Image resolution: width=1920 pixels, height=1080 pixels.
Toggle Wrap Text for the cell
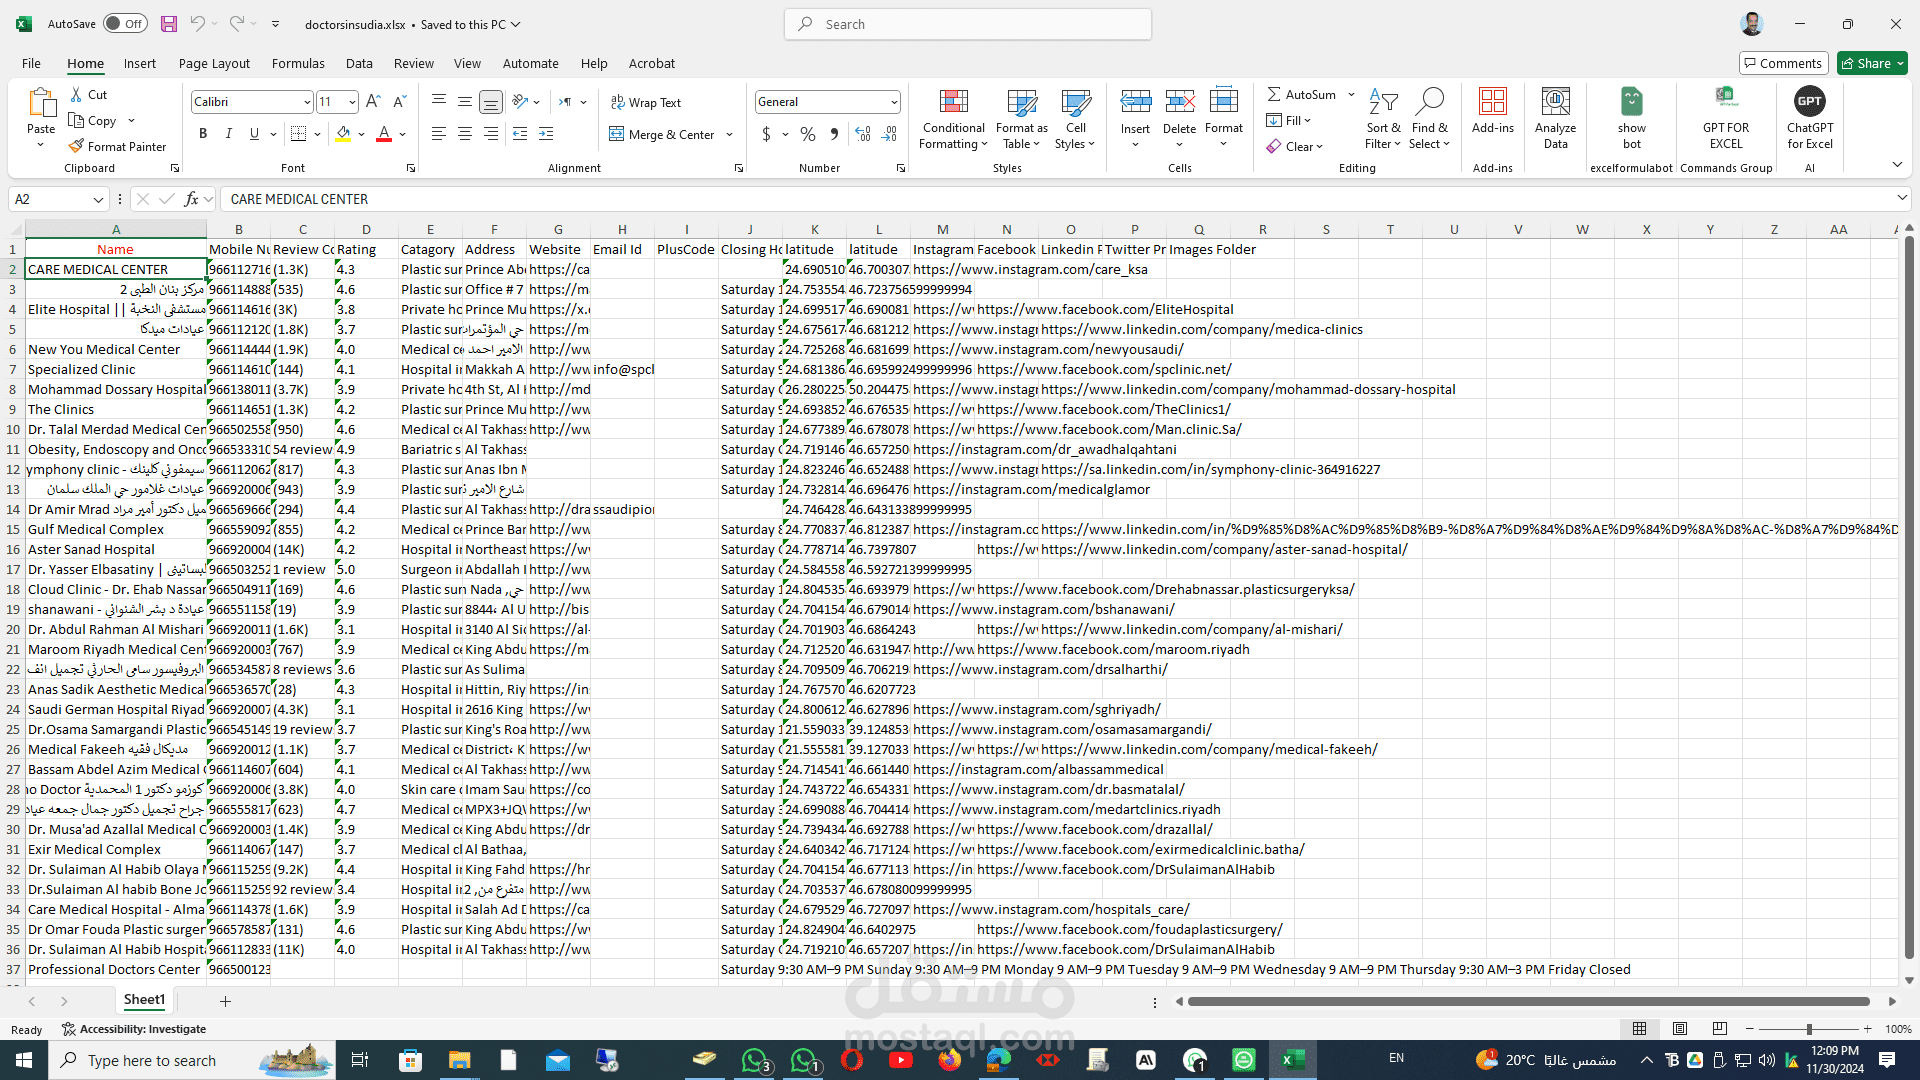pyautogui.click(x=645, y=102)
